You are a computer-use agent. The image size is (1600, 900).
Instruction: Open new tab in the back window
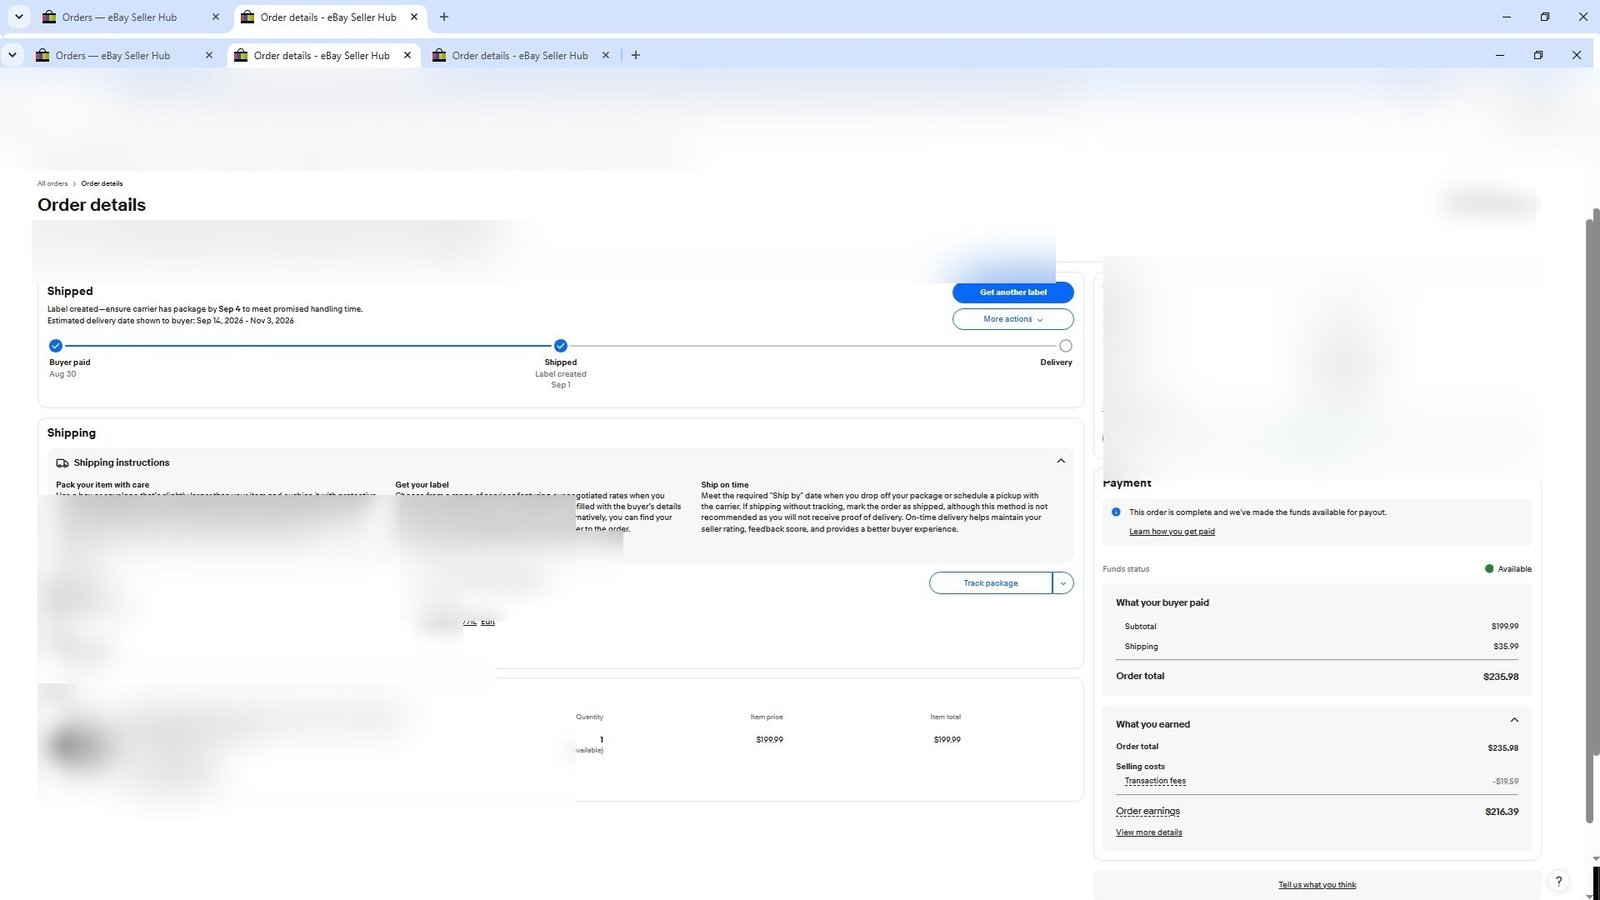(x=444, y=17)
